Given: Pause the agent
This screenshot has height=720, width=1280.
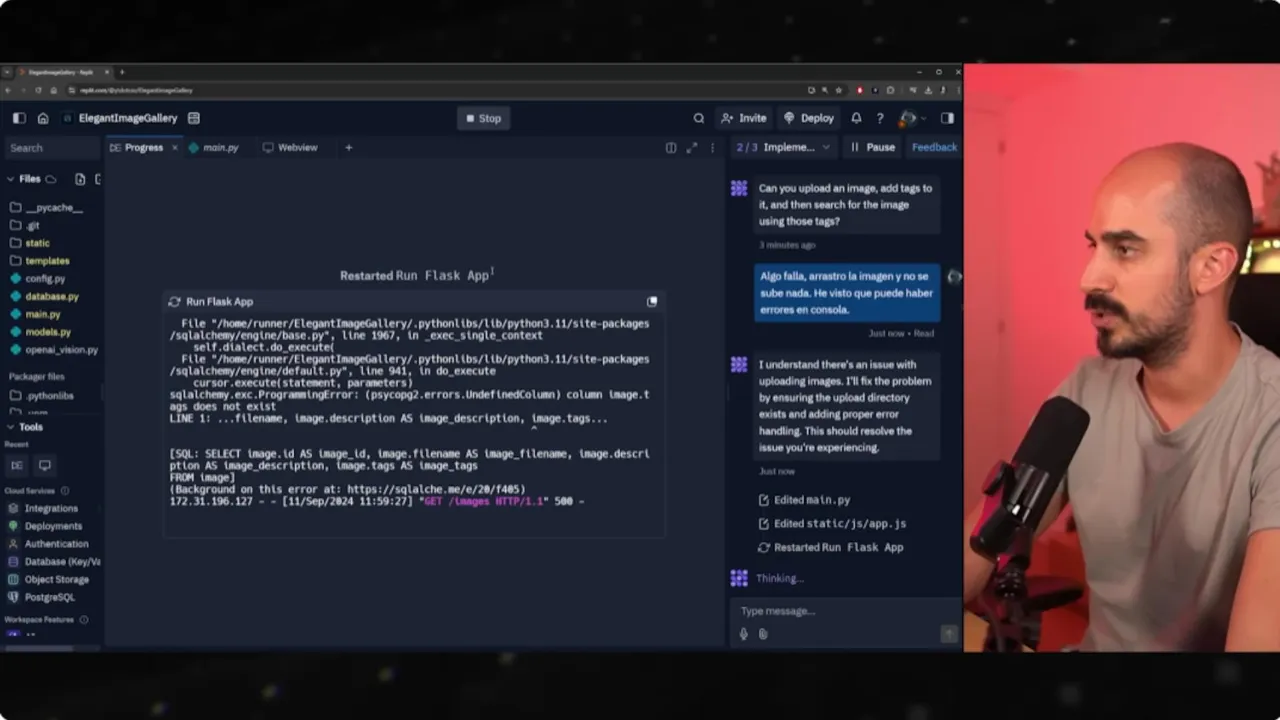Looking at the screenshot, I should (873, 147).
